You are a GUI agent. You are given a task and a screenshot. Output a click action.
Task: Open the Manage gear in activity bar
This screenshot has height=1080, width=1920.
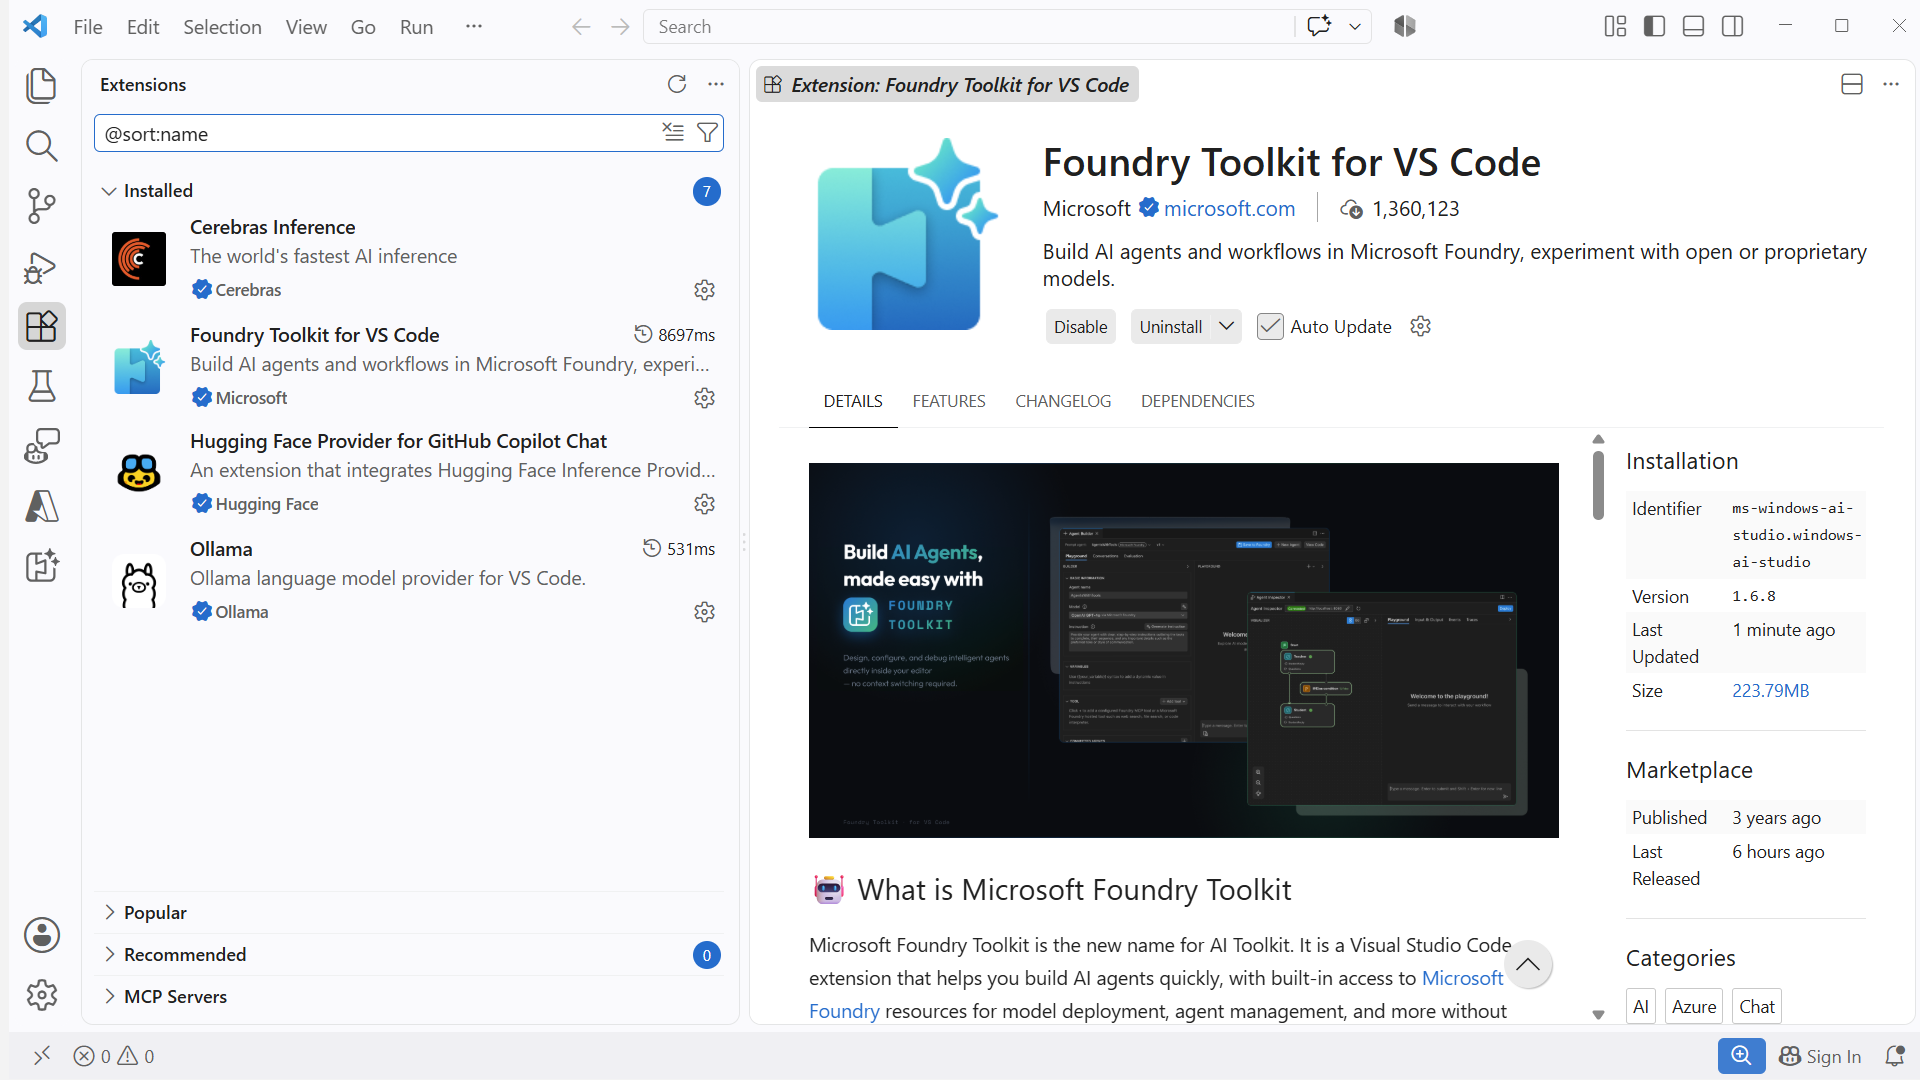[x=41, y=995]
